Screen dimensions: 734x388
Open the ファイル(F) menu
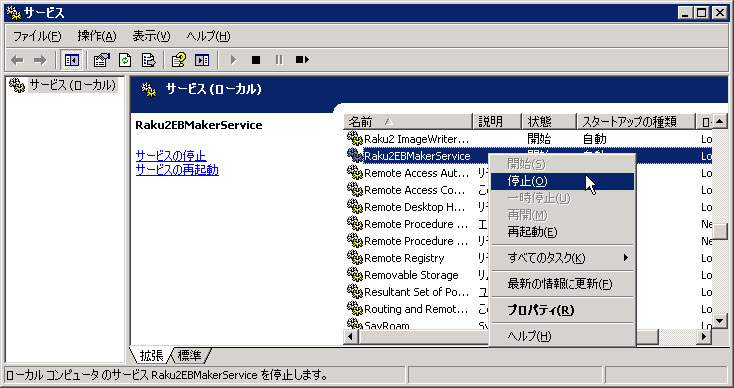(x=37, y=36)
